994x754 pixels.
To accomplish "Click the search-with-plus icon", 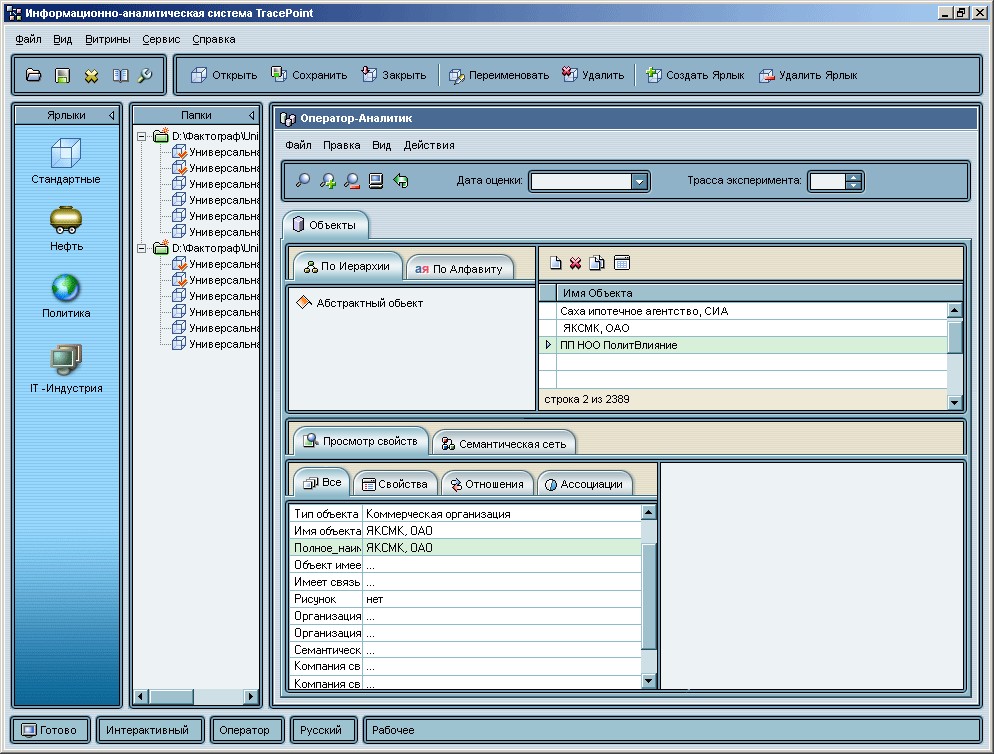I will (327, 181).
